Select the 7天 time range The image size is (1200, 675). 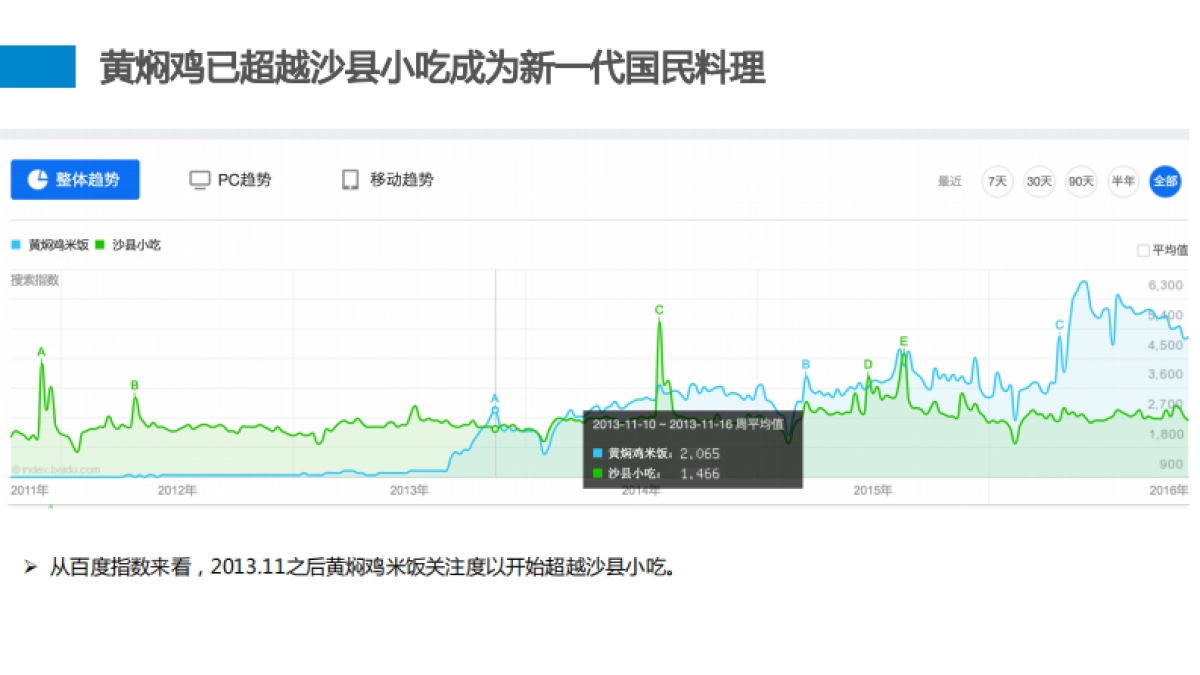[x=996, y=182]
